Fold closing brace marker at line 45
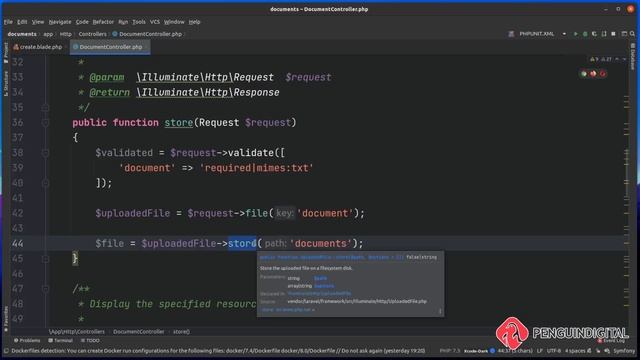Viewport: 640px width, 360px height. [x=45, y=258]
